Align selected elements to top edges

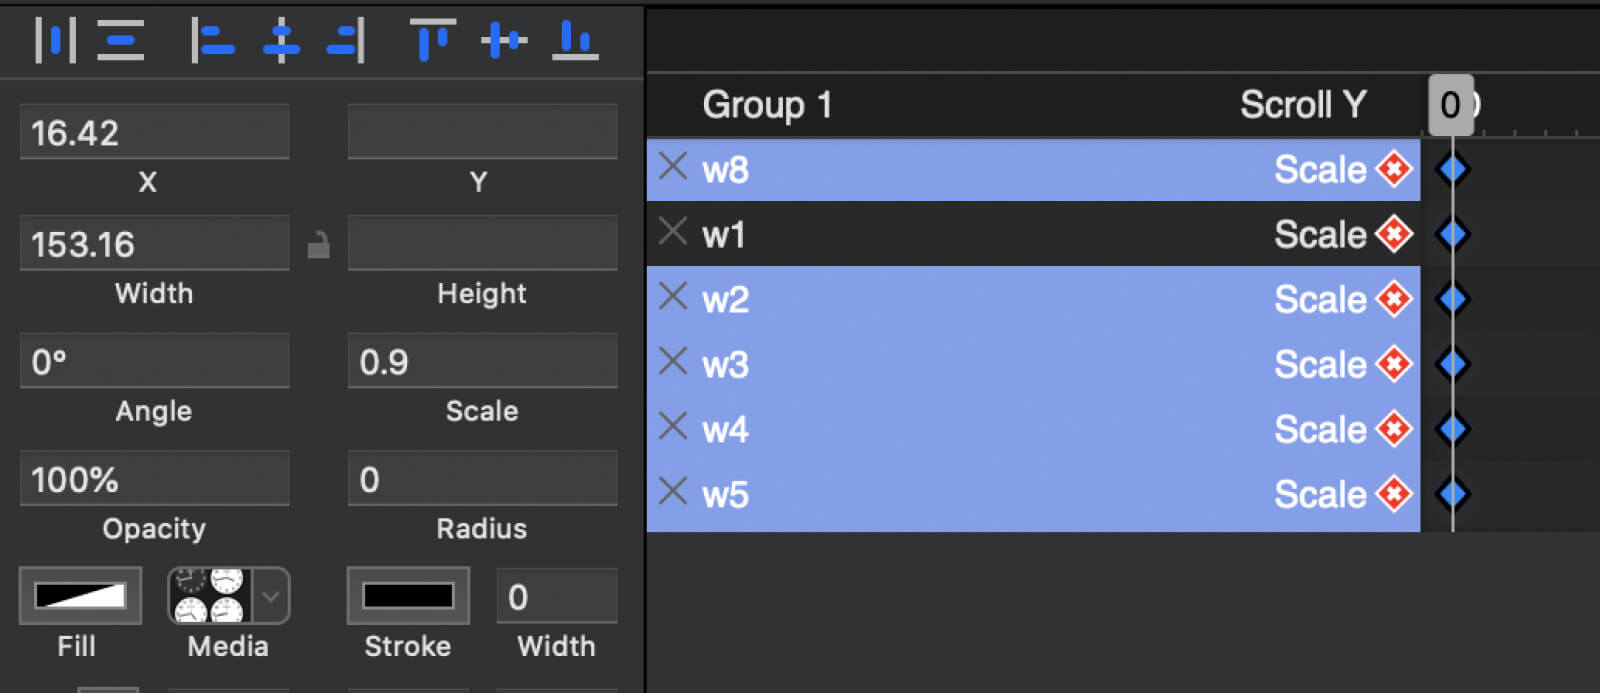click(x=432, y=41)
